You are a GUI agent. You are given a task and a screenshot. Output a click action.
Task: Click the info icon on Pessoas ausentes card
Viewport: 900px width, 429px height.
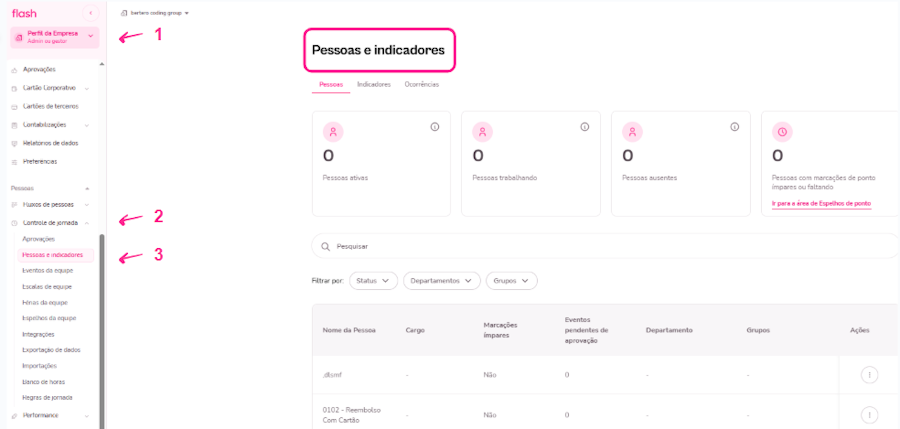pyautogui.click(x=734, y=127)
